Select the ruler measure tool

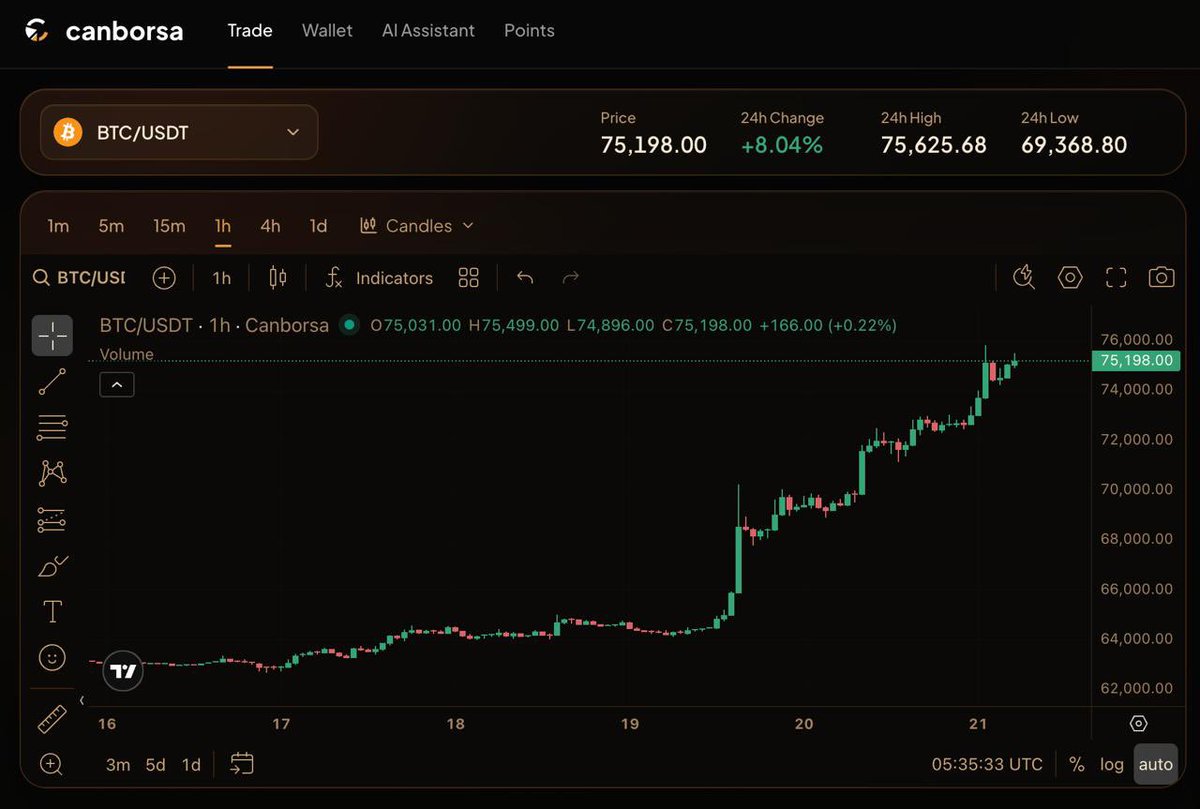(52, 719)
